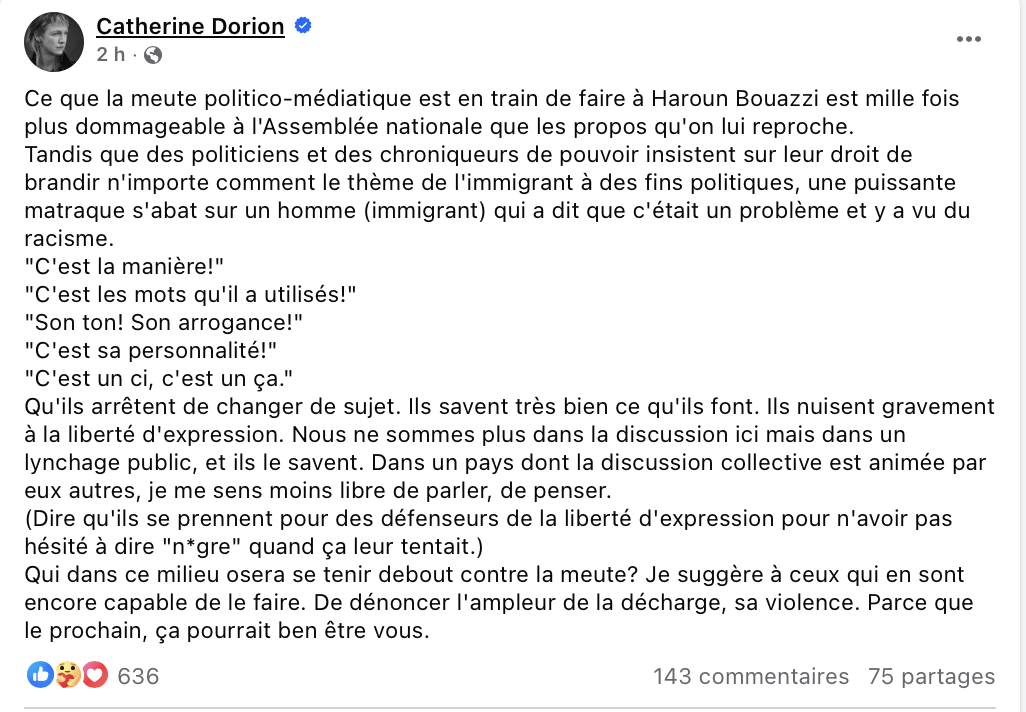Image resolution: width=1026 pixels, height=712 pixels.
Task: Click the opening sentence mentioning Haroun Bouazzi
Action: (x=492, y=112)
